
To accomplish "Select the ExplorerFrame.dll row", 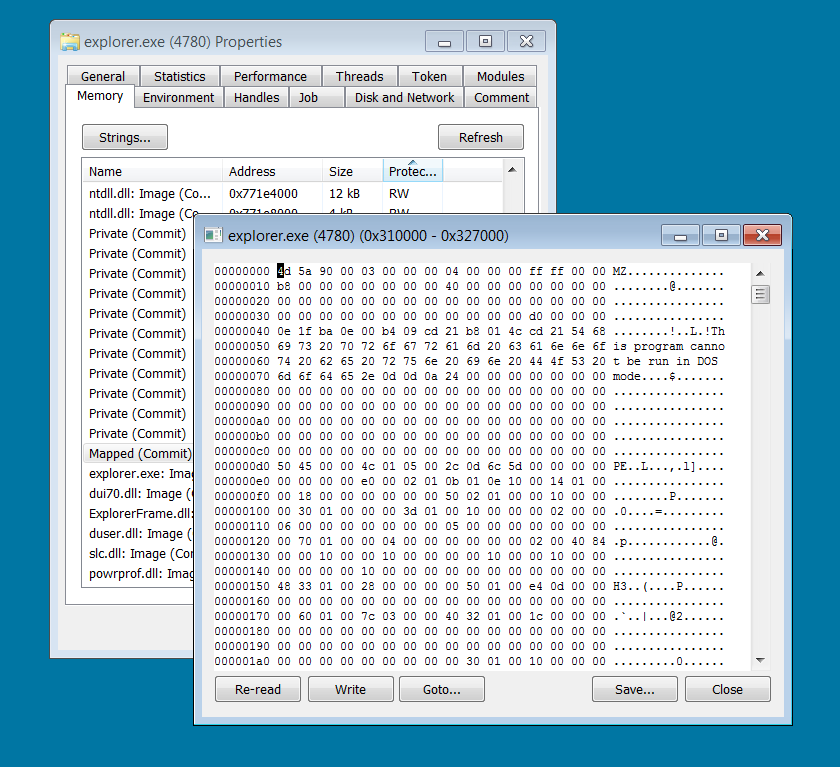I will [x=140, y=514].
